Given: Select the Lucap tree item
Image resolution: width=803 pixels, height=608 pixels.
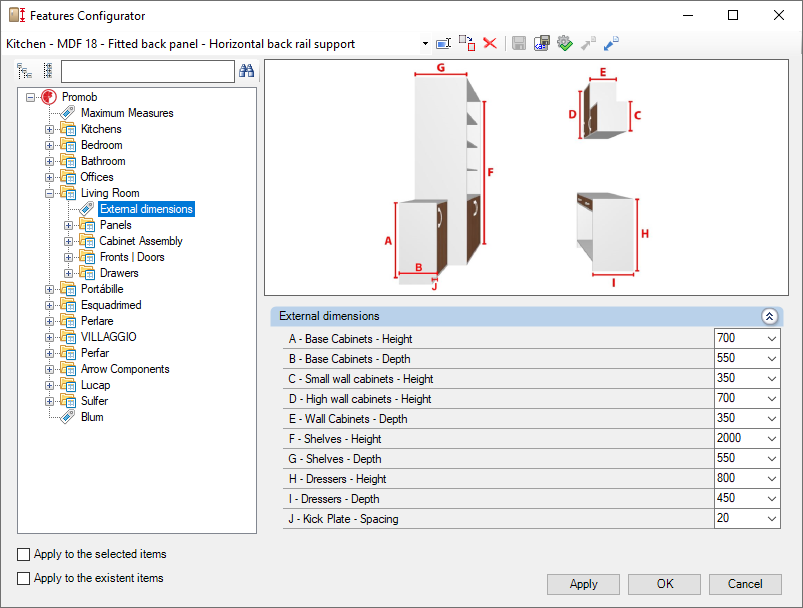Looking at the screenshot, I should [x=95, y=385].
